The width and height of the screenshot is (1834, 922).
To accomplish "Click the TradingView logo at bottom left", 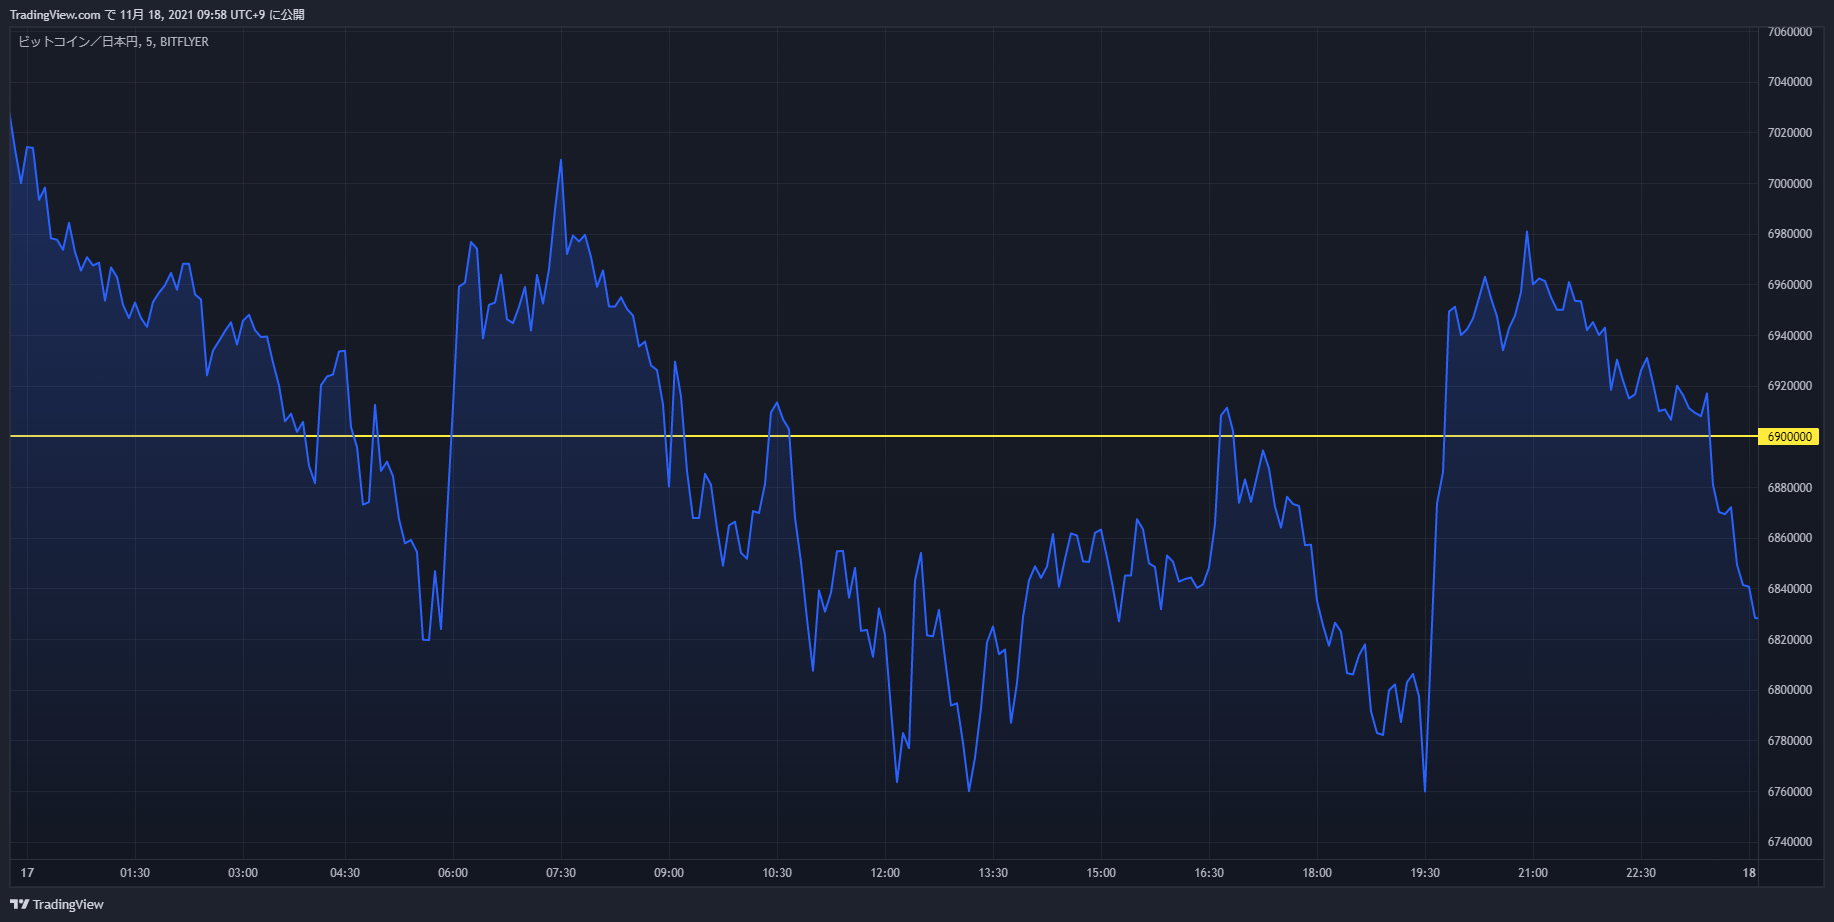I will (x=57, y=904).
